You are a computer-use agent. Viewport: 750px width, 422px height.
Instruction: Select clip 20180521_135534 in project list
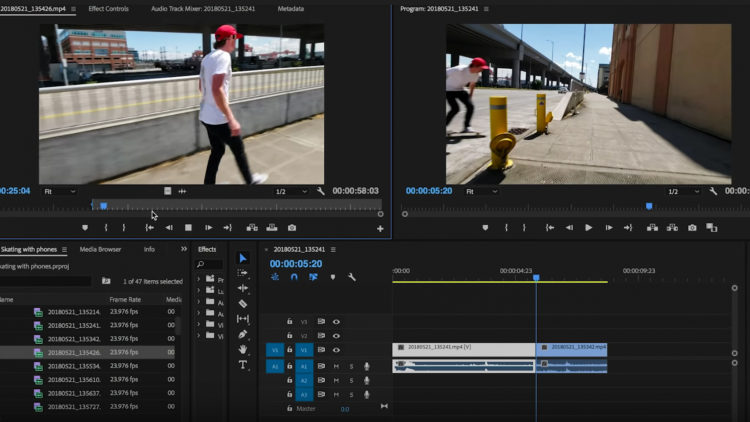point(74,366)
